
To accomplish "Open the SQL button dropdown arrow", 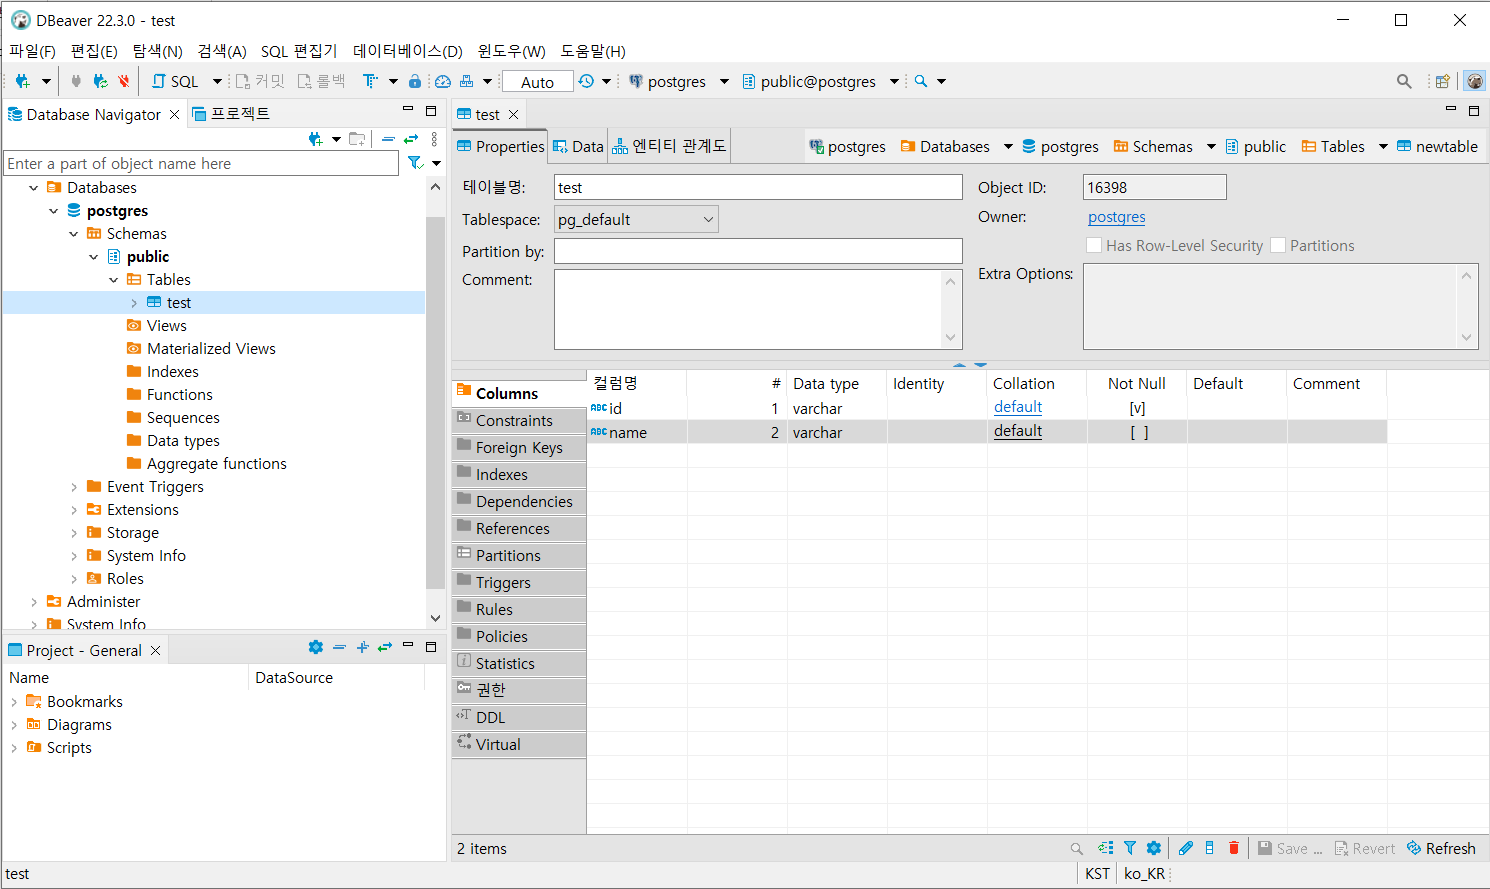I will click(x=216, y=81).
